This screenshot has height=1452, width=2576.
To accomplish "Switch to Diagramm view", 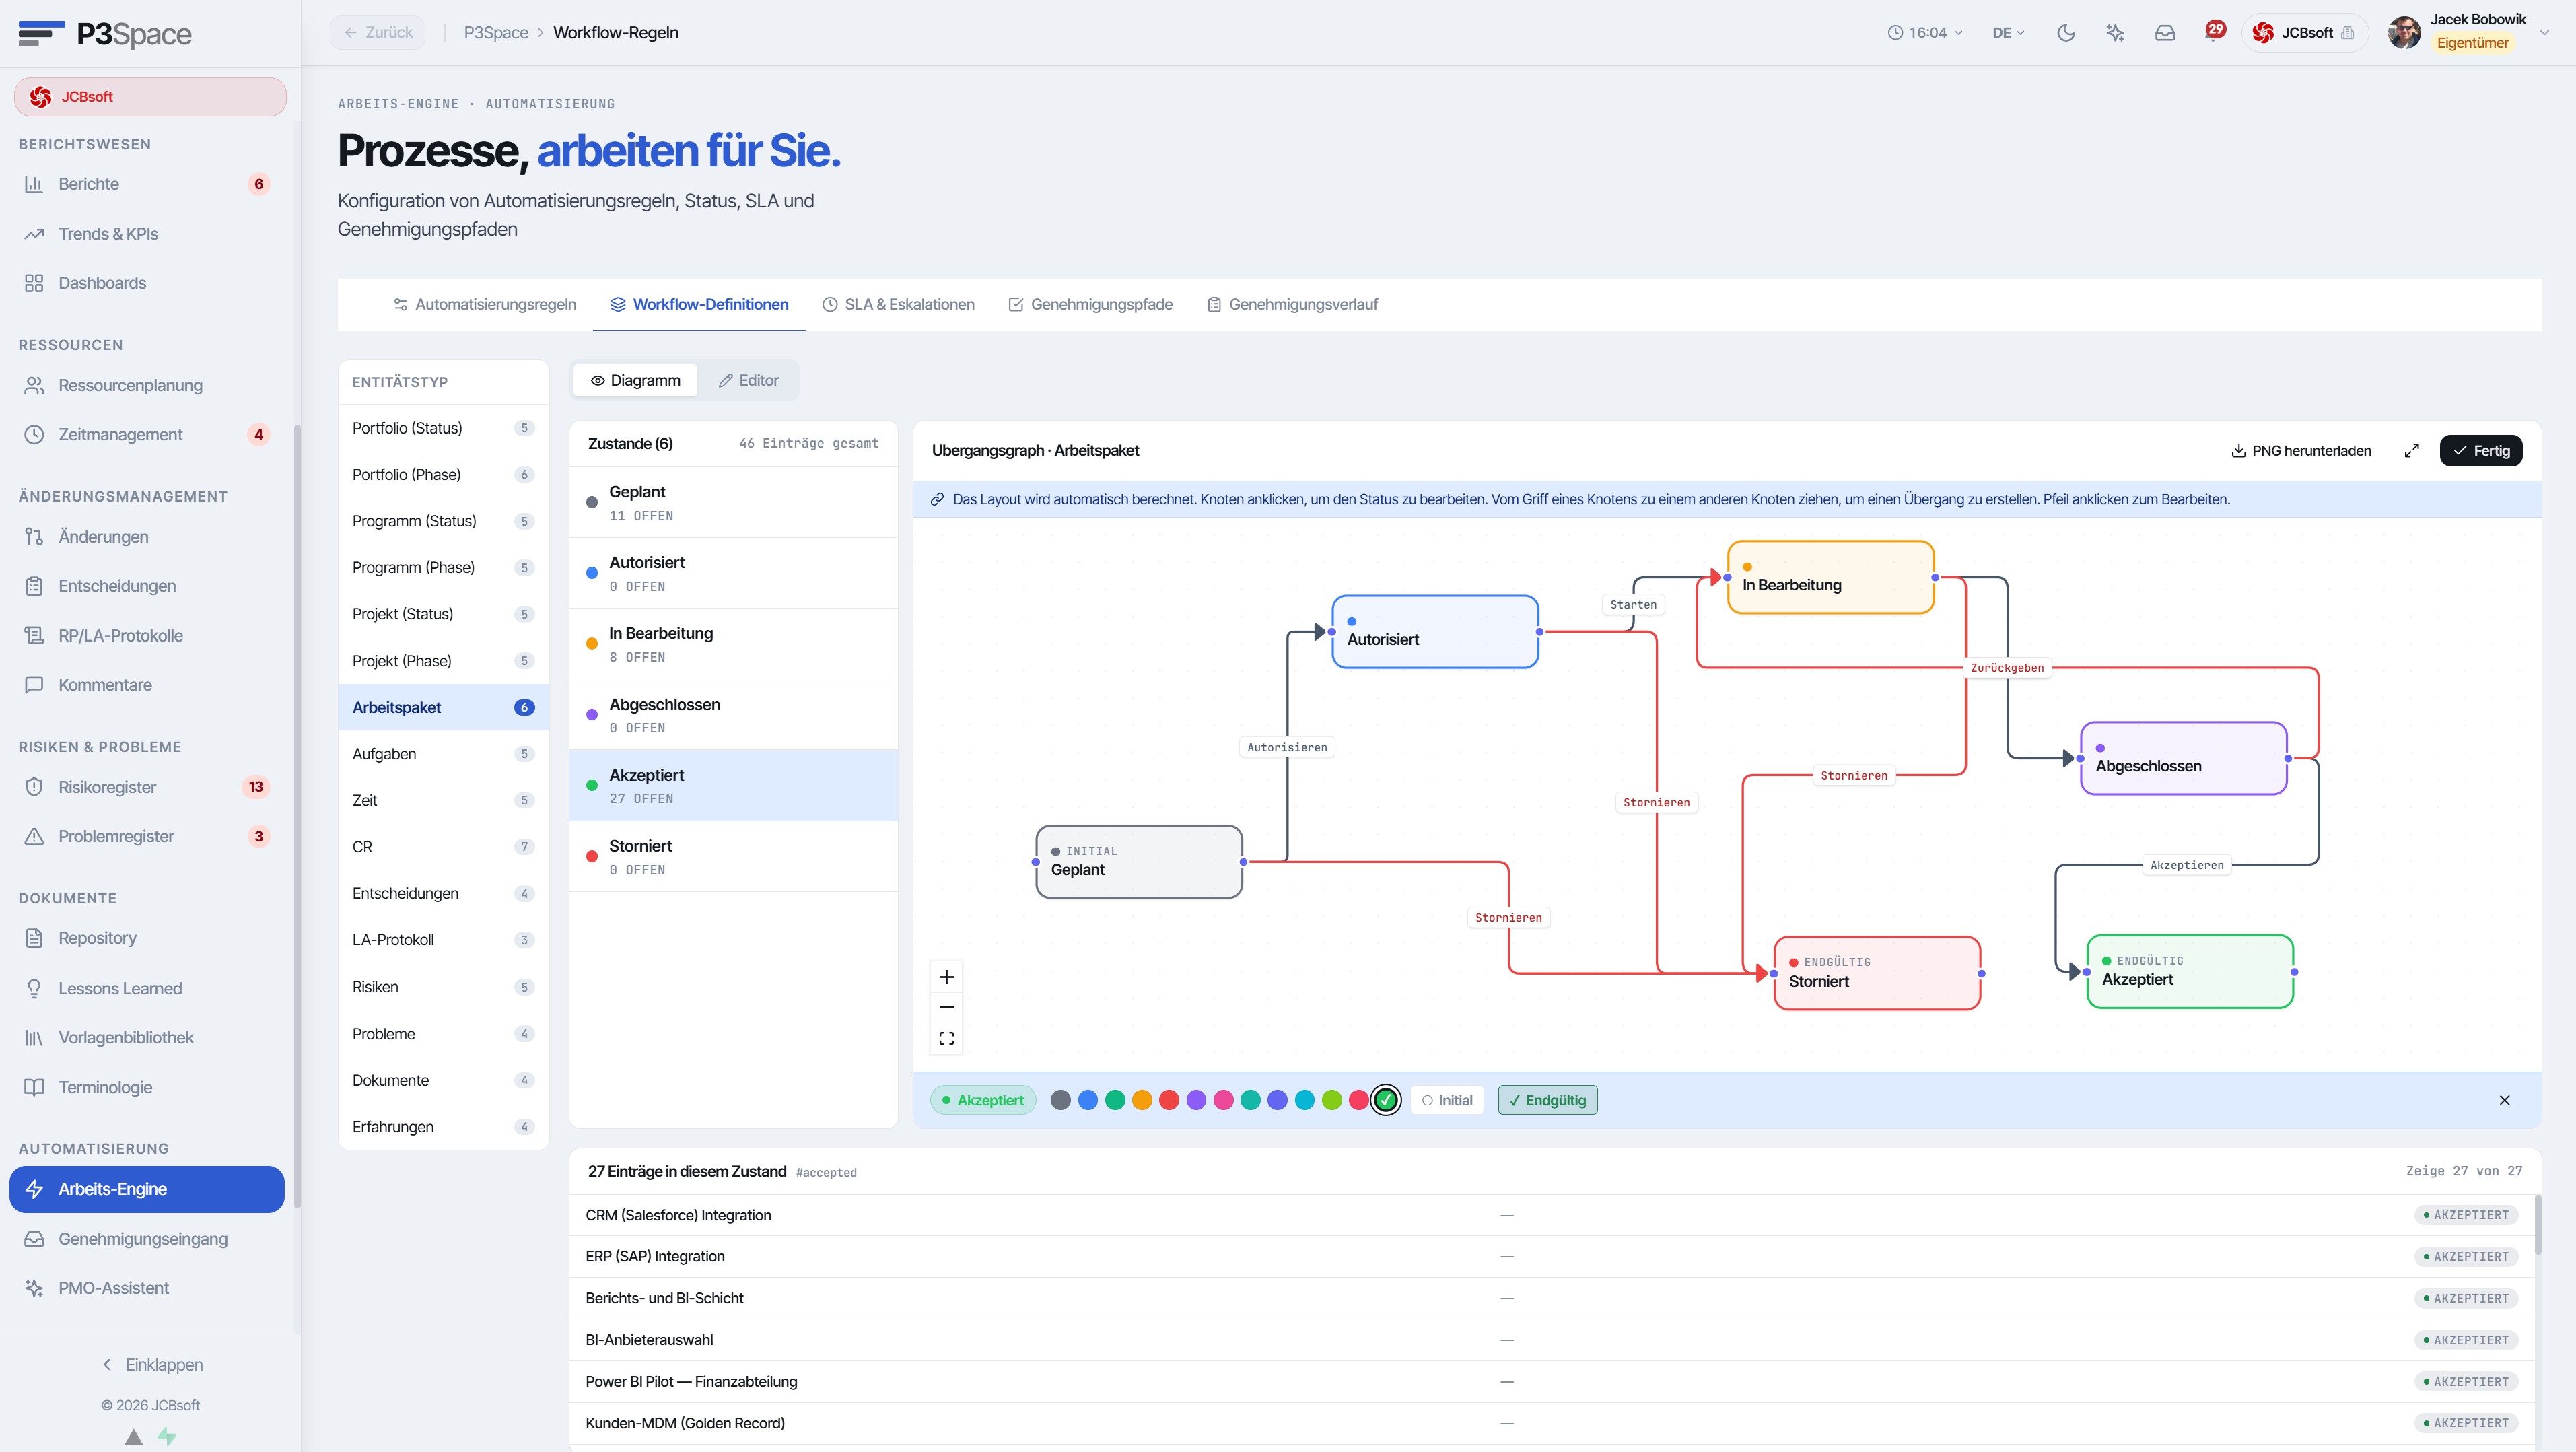I will tap(636, 380).
